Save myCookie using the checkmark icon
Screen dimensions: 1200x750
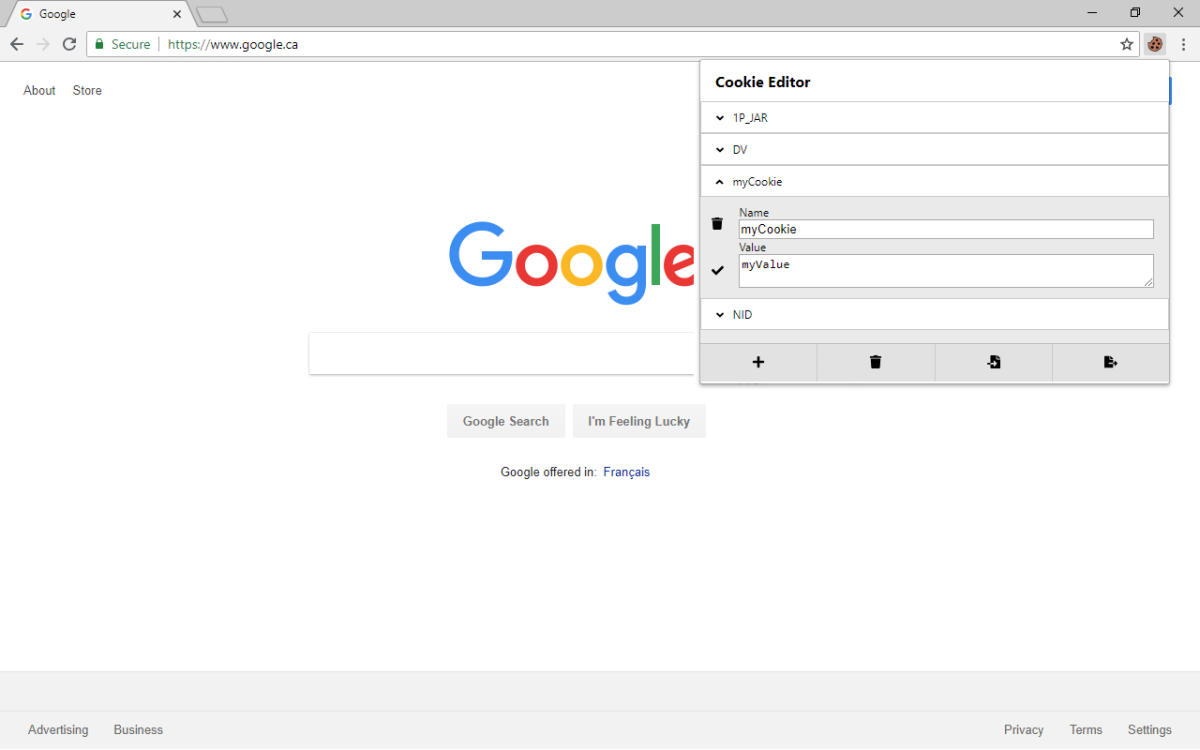[x=717, y=268]
